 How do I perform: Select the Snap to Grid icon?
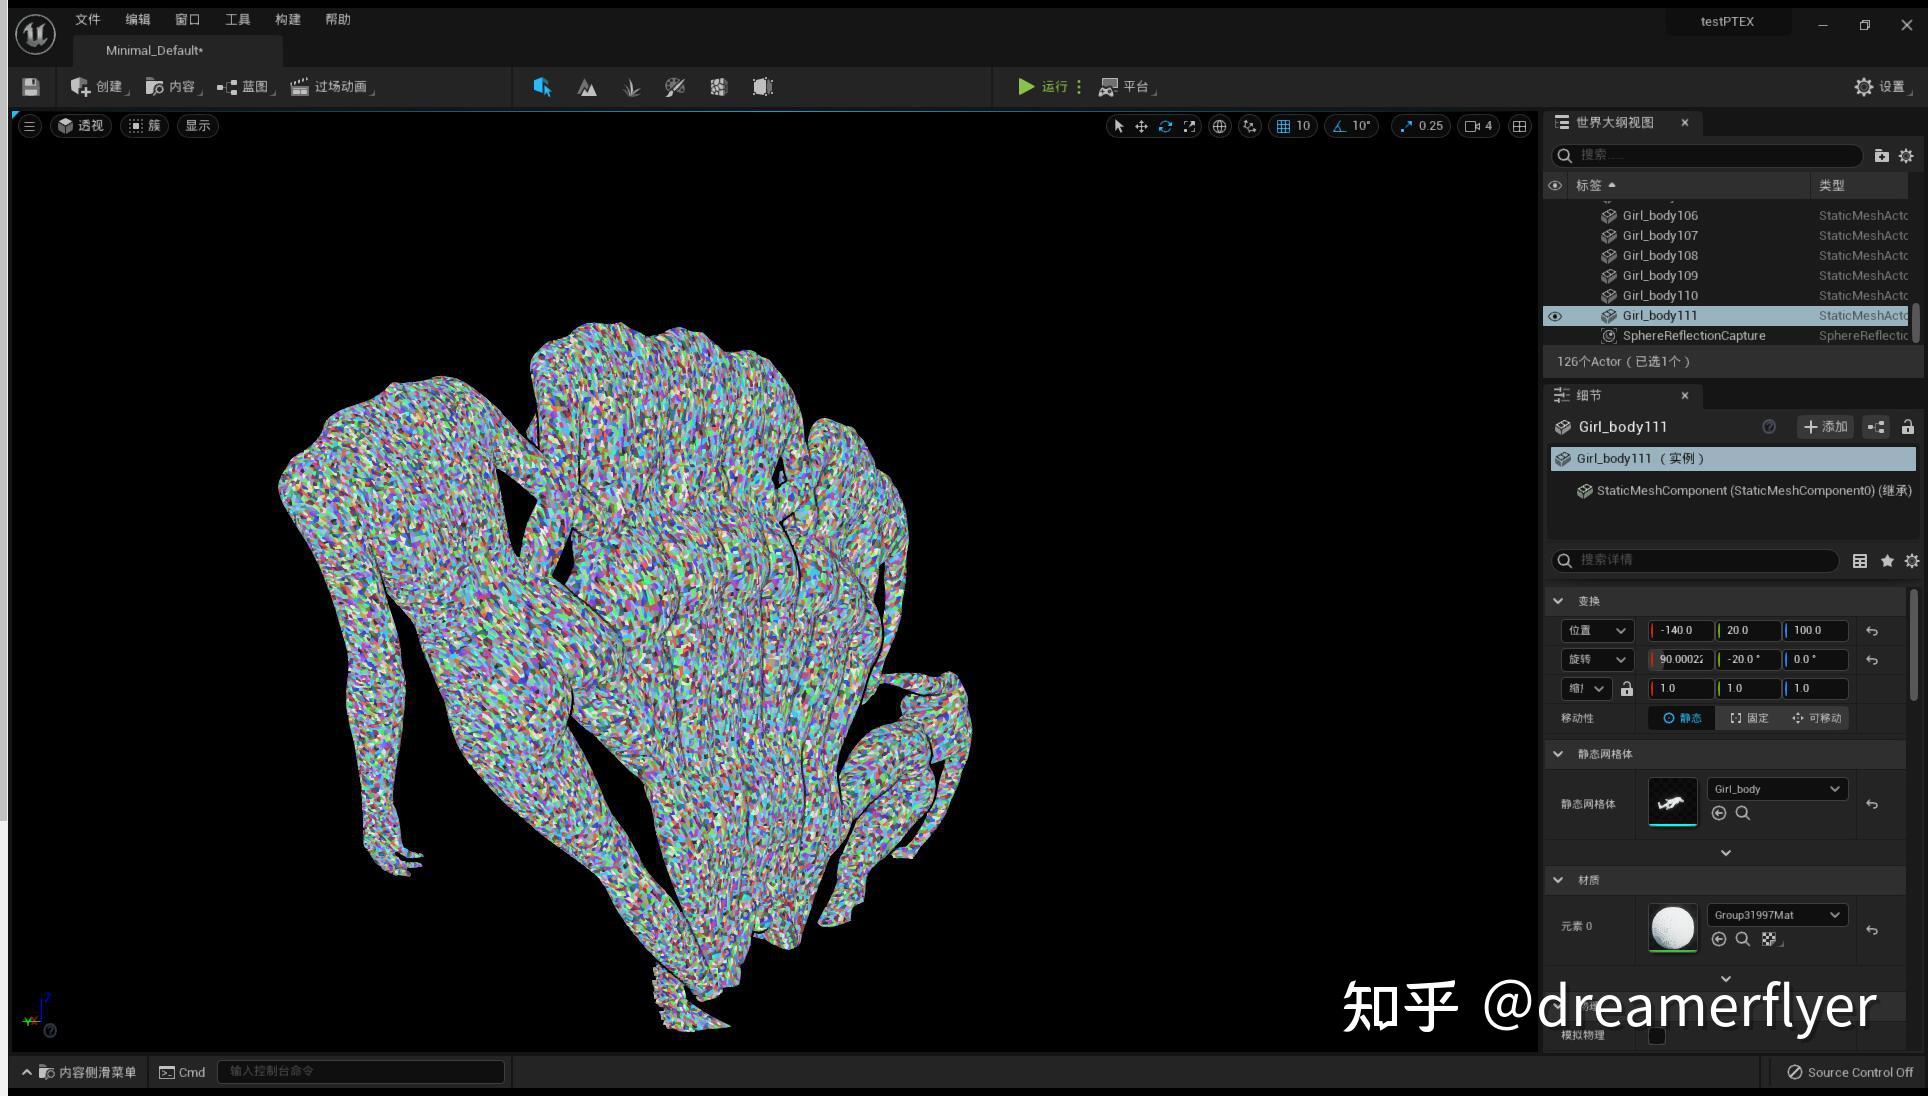point(1282,126)
